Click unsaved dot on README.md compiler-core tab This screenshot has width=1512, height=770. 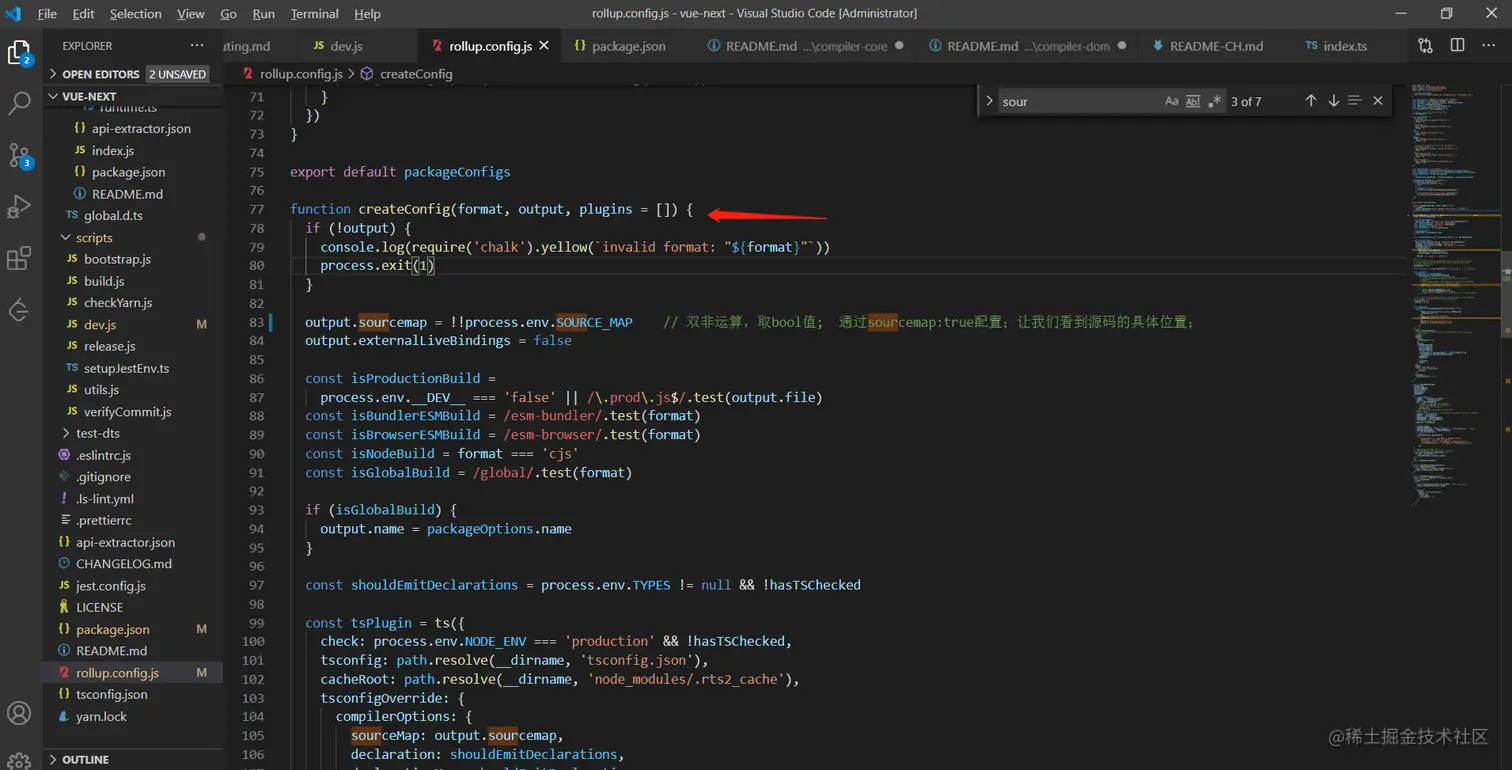pyautogui.click(x=899, y=46)
